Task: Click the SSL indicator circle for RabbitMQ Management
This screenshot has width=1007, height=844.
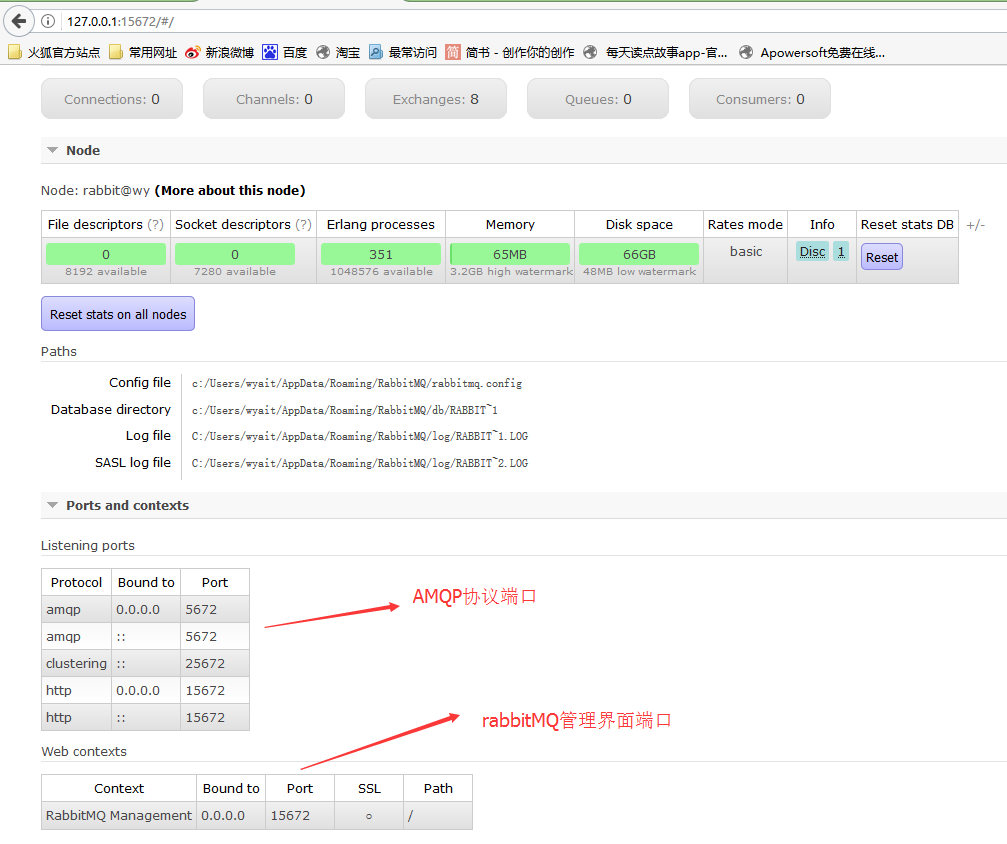Action: (x=369, y=816)
